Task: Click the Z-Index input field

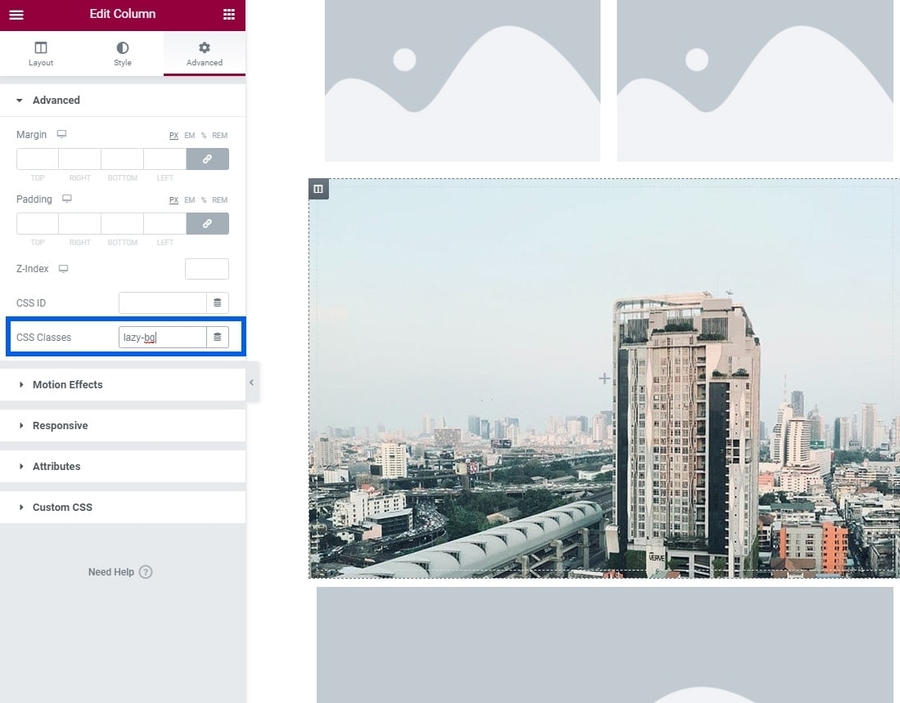Action: [x=206, y=269]
